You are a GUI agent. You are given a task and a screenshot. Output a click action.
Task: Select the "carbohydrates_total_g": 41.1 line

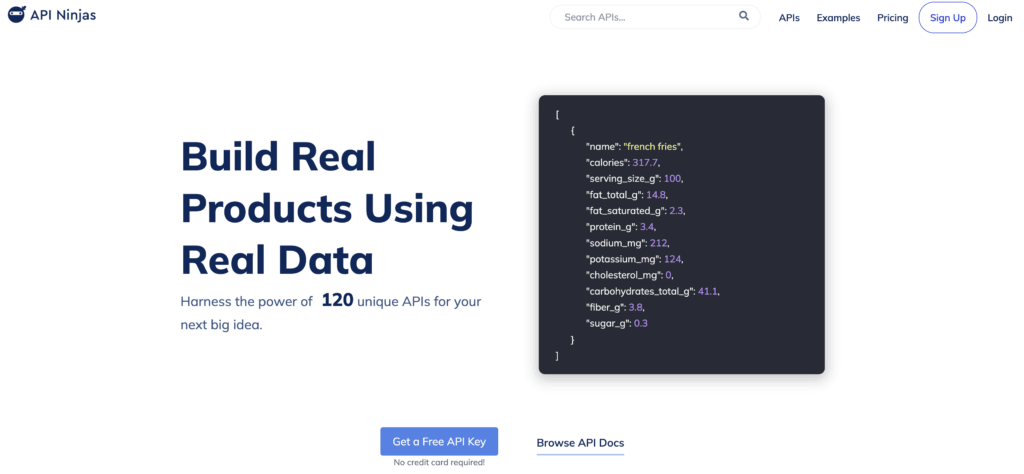coord(653,291)
